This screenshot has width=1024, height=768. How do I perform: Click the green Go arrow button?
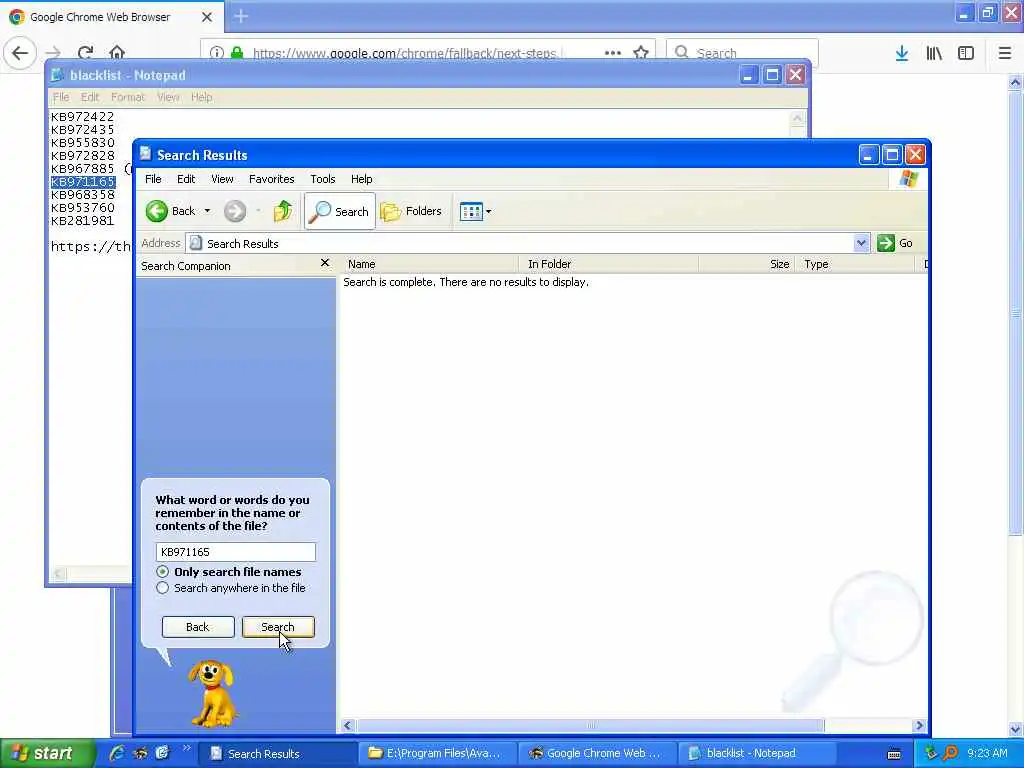(886, 243)
